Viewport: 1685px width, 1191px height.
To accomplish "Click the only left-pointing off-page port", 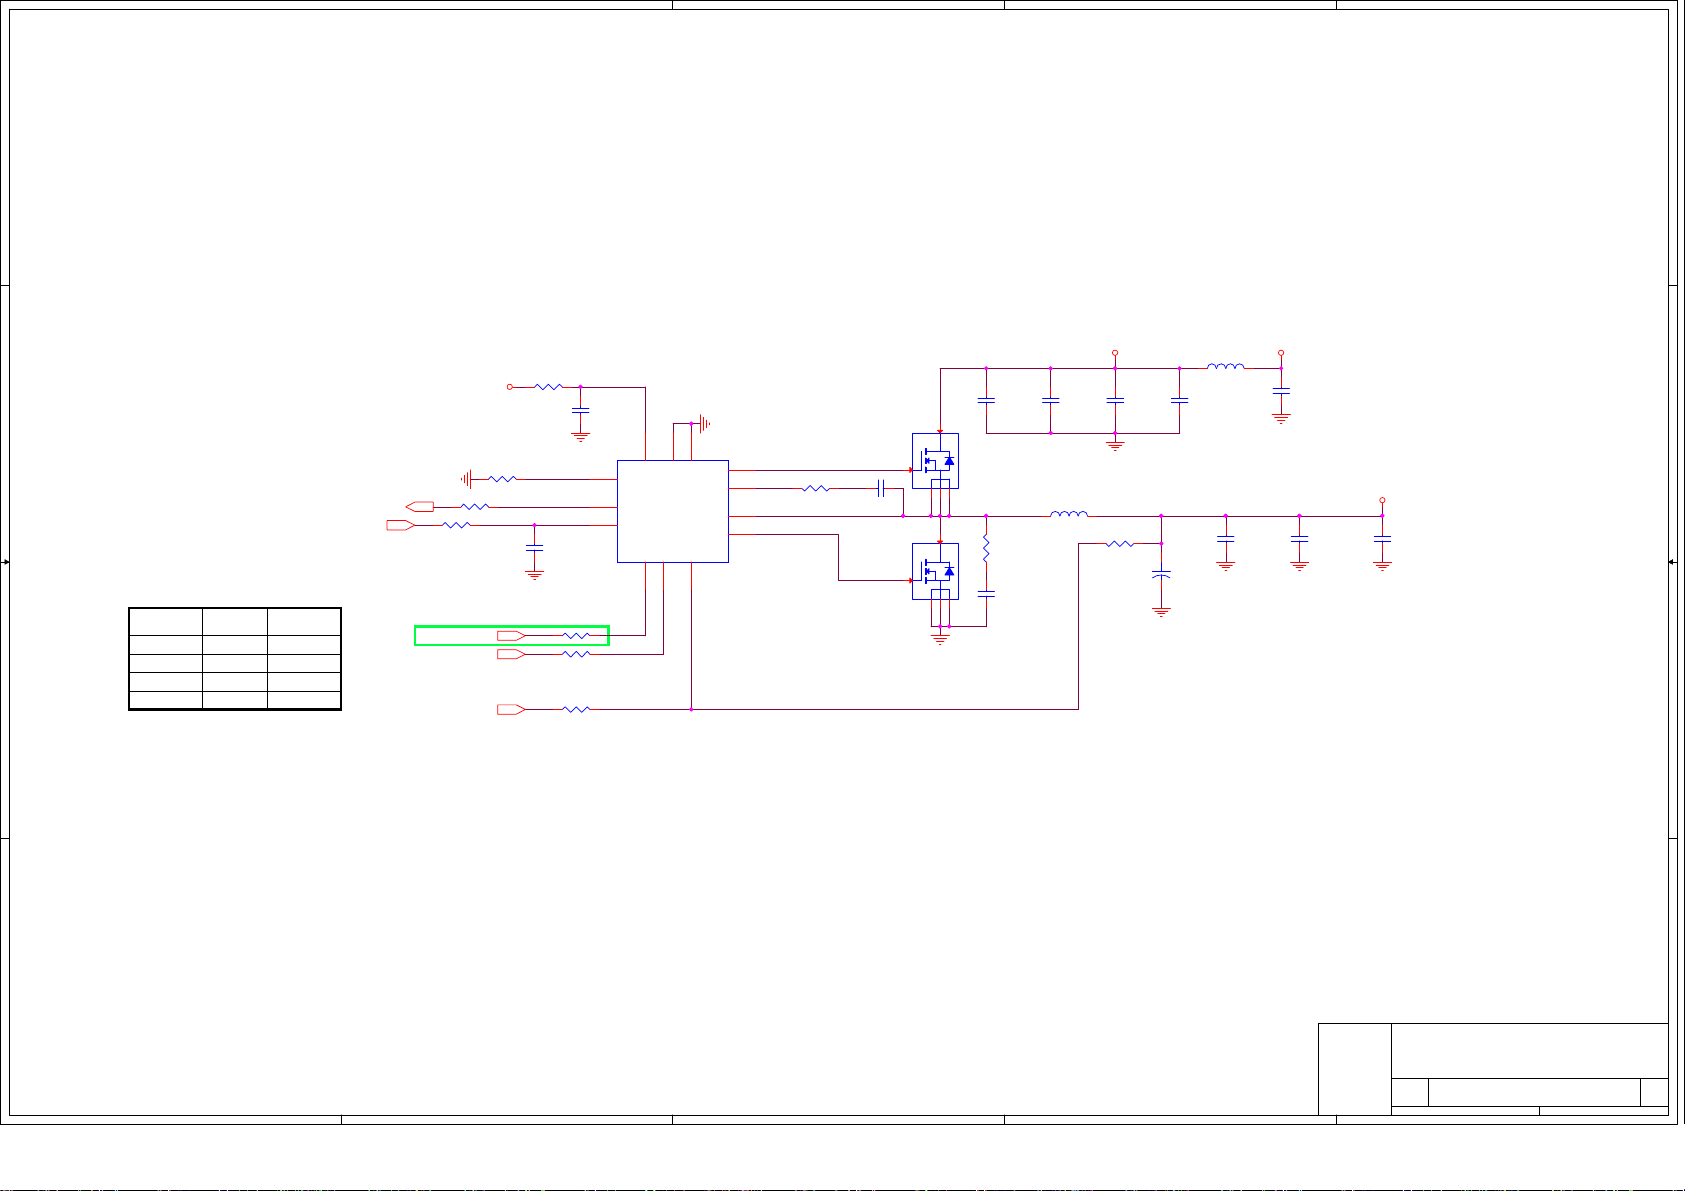I will [x=420, y=507].
